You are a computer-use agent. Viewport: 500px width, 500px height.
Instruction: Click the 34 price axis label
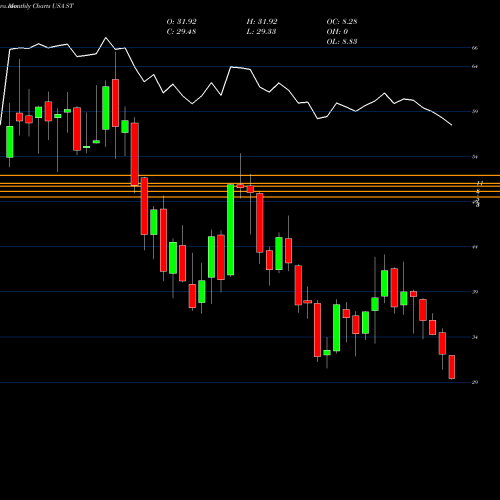click(x=475, y=337)
